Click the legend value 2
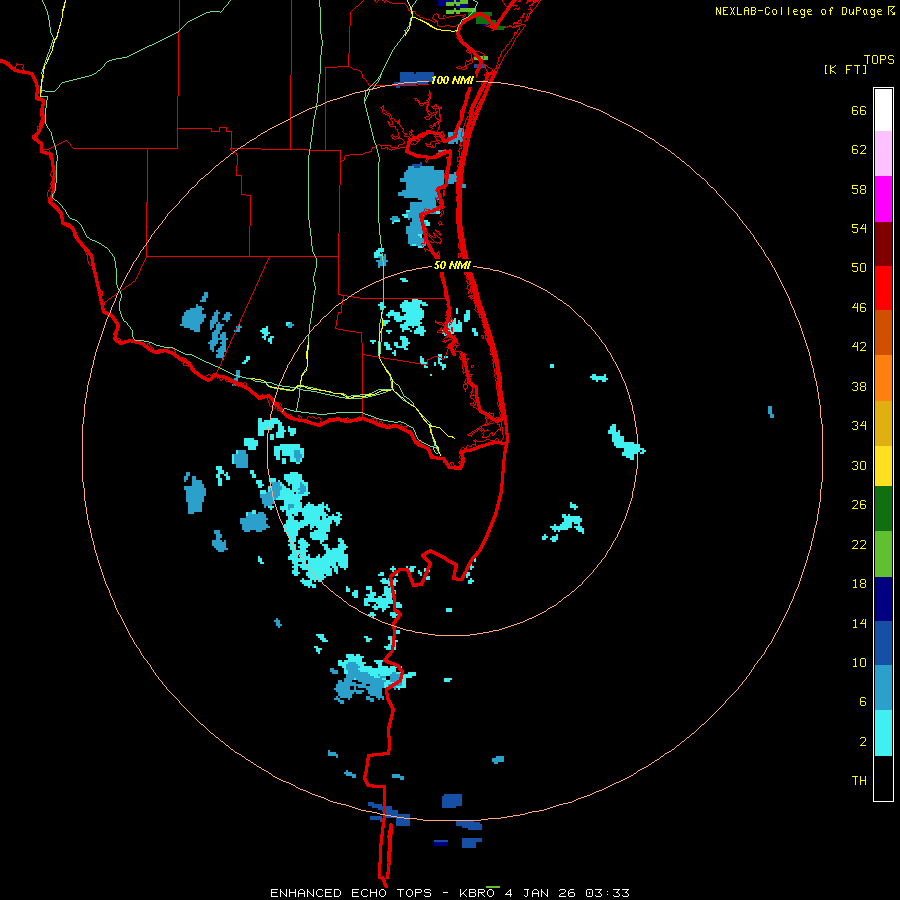The image size is (900, 900). coord(863,742)
